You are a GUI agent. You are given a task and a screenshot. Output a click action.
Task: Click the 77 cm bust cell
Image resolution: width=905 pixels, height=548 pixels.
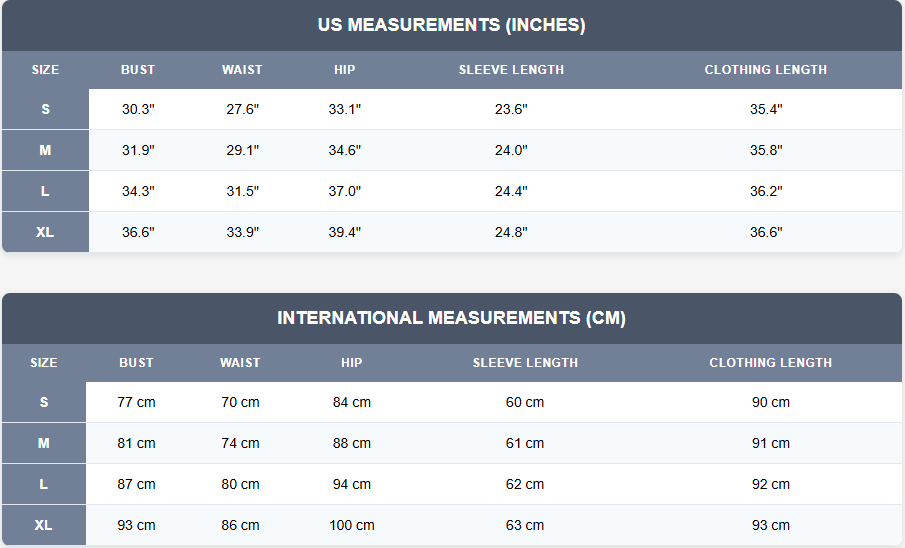coord(136,402)
